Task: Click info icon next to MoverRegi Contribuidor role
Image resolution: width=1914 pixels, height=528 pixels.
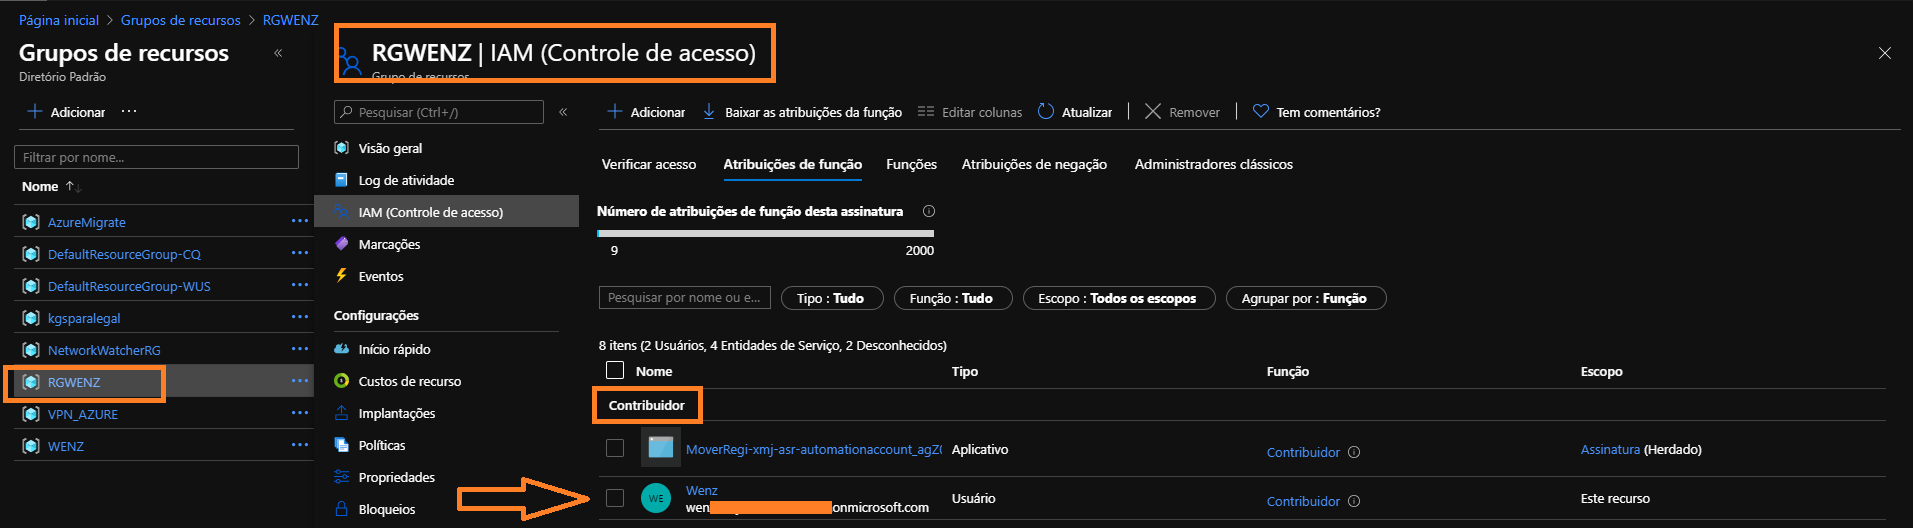Action: pos(1354,452)
